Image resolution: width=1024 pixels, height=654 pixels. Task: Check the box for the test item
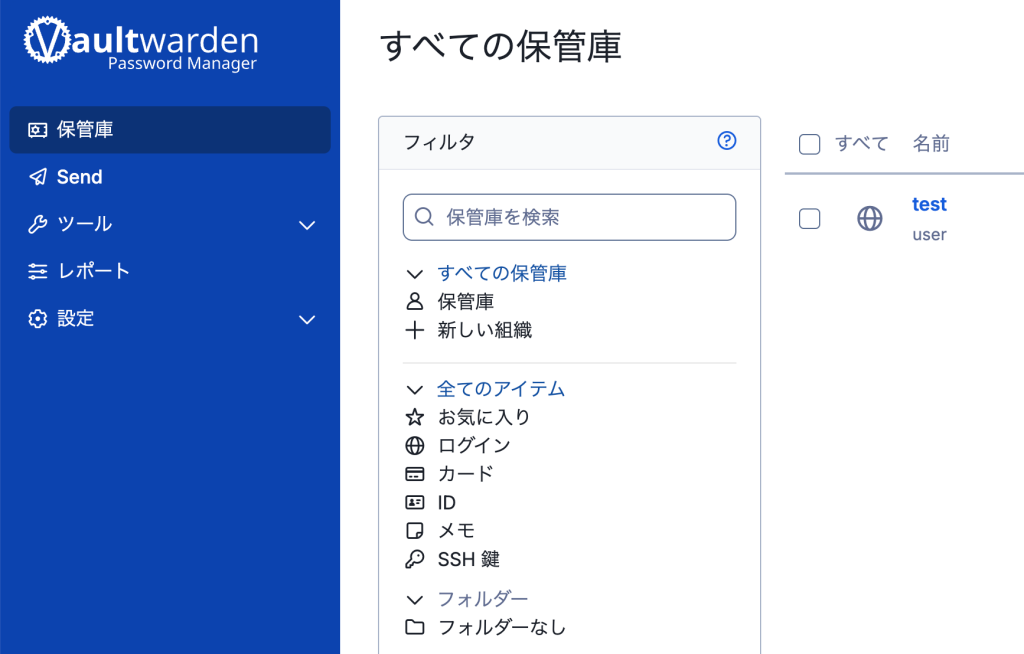(810, 218)
